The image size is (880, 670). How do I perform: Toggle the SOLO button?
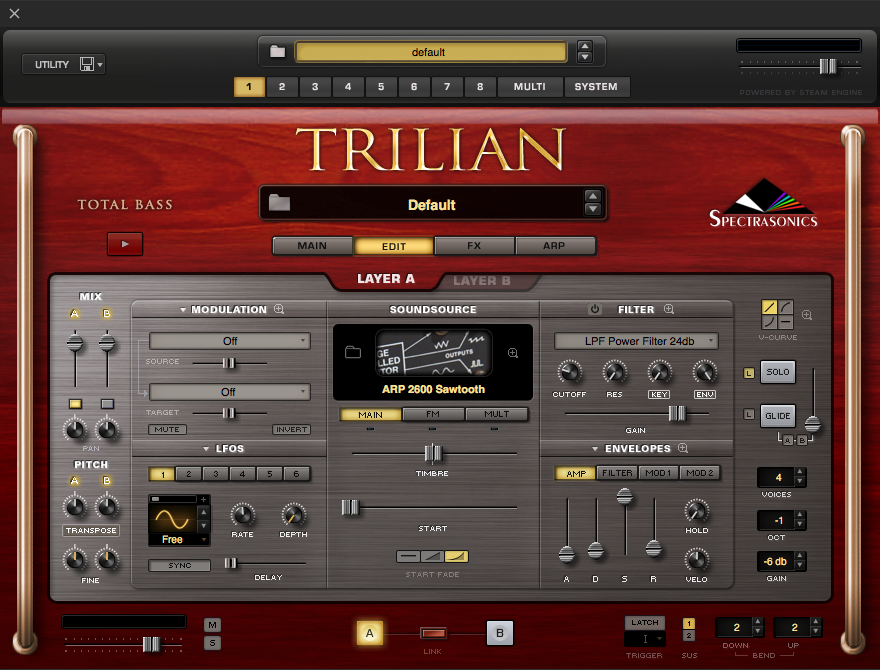click(x=778, y=372)
